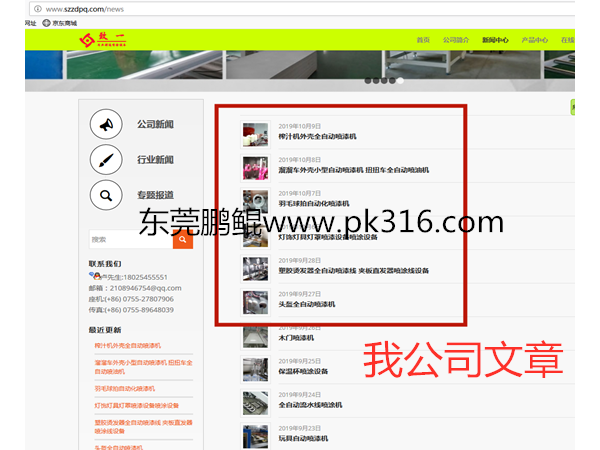Image resolution: width=600 pixels, height=450 pixels.
Task: Click the 最近更新 heading
Action: click(x=105, y=330)
